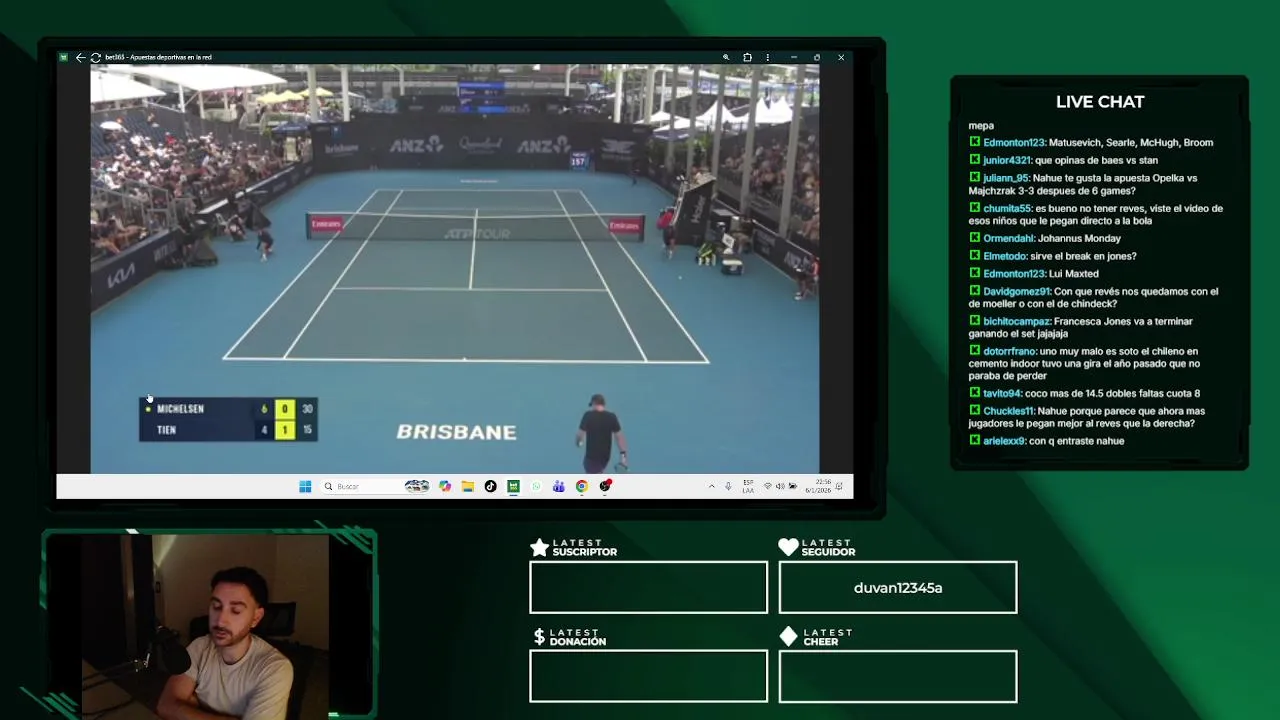Click chat username arielexx9

(1004, 441)
